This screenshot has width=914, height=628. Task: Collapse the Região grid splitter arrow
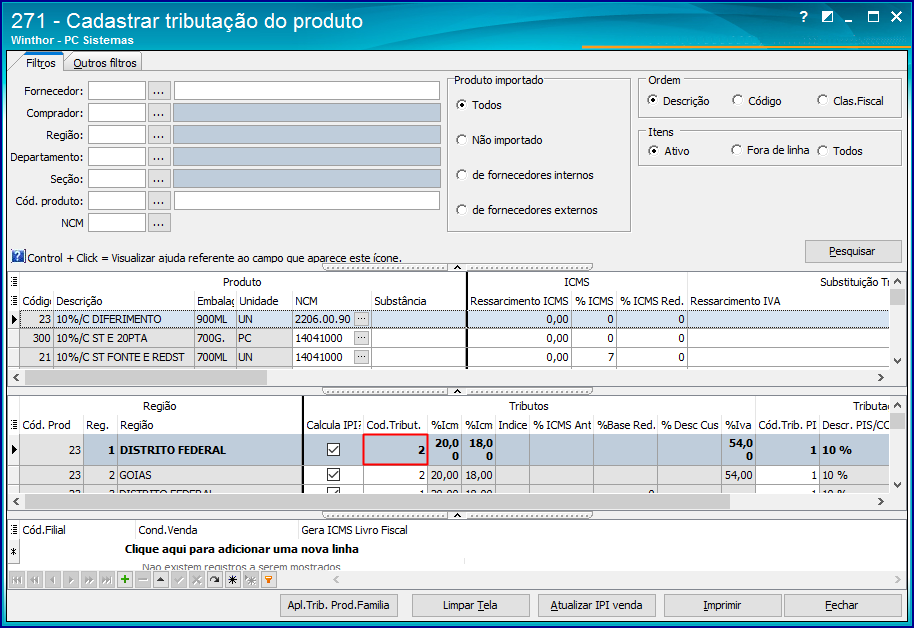pos(458,515)
